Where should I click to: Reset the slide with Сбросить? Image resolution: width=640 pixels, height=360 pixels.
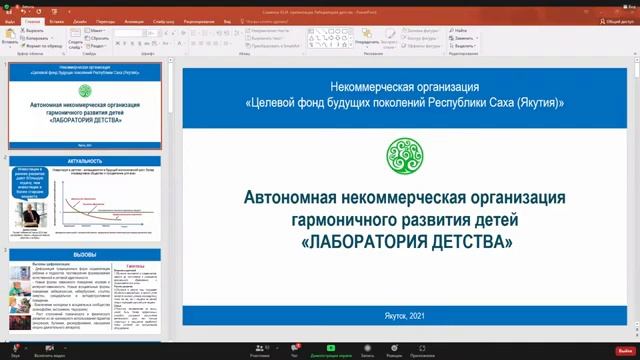coord(97,38)
